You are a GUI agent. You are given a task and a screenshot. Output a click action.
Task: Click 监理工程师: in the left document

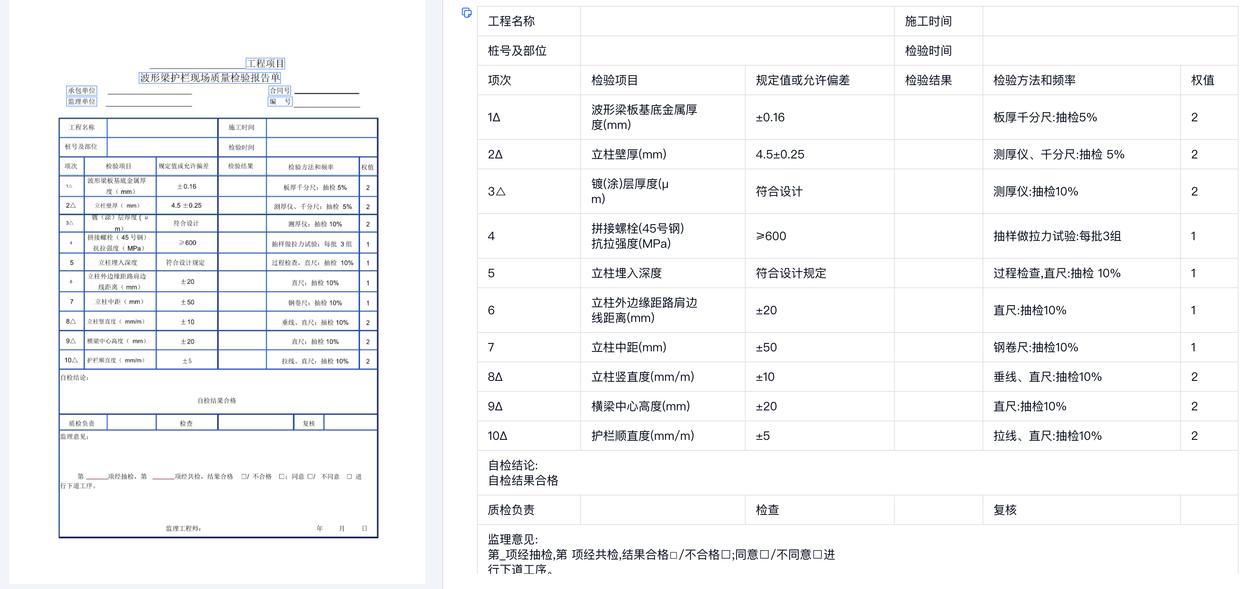coord(184,529)
